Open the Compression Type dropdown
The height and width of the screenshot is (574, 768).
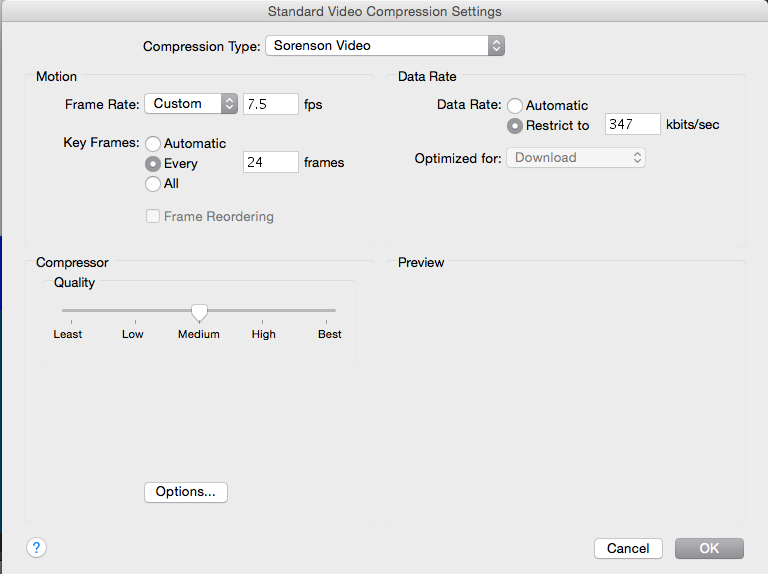385,46
